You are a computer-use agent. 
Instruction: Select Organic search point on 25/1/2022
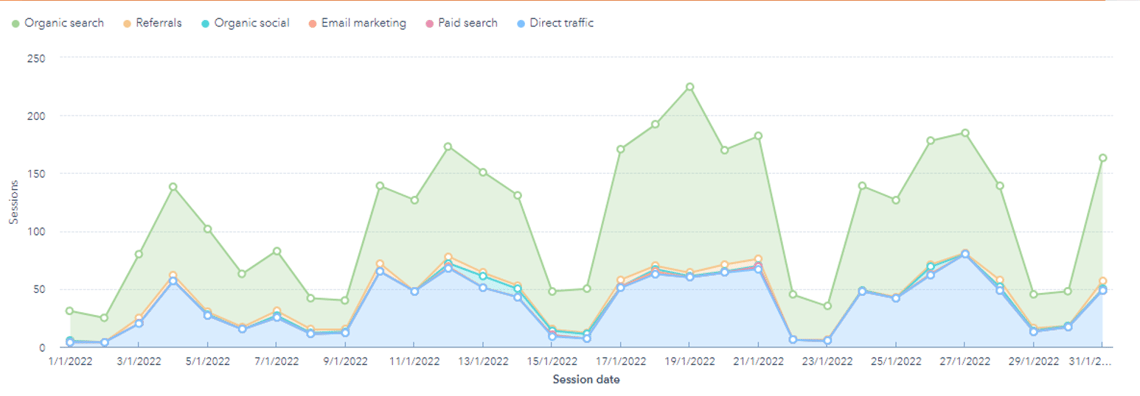(x=896, y=200)
